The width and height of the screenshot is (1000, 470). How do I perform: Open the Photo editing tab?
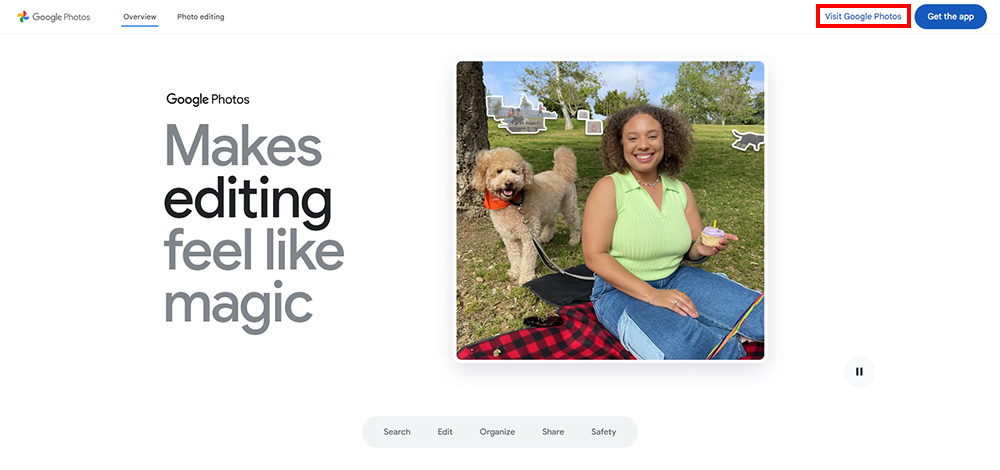[x=201, y=17]
